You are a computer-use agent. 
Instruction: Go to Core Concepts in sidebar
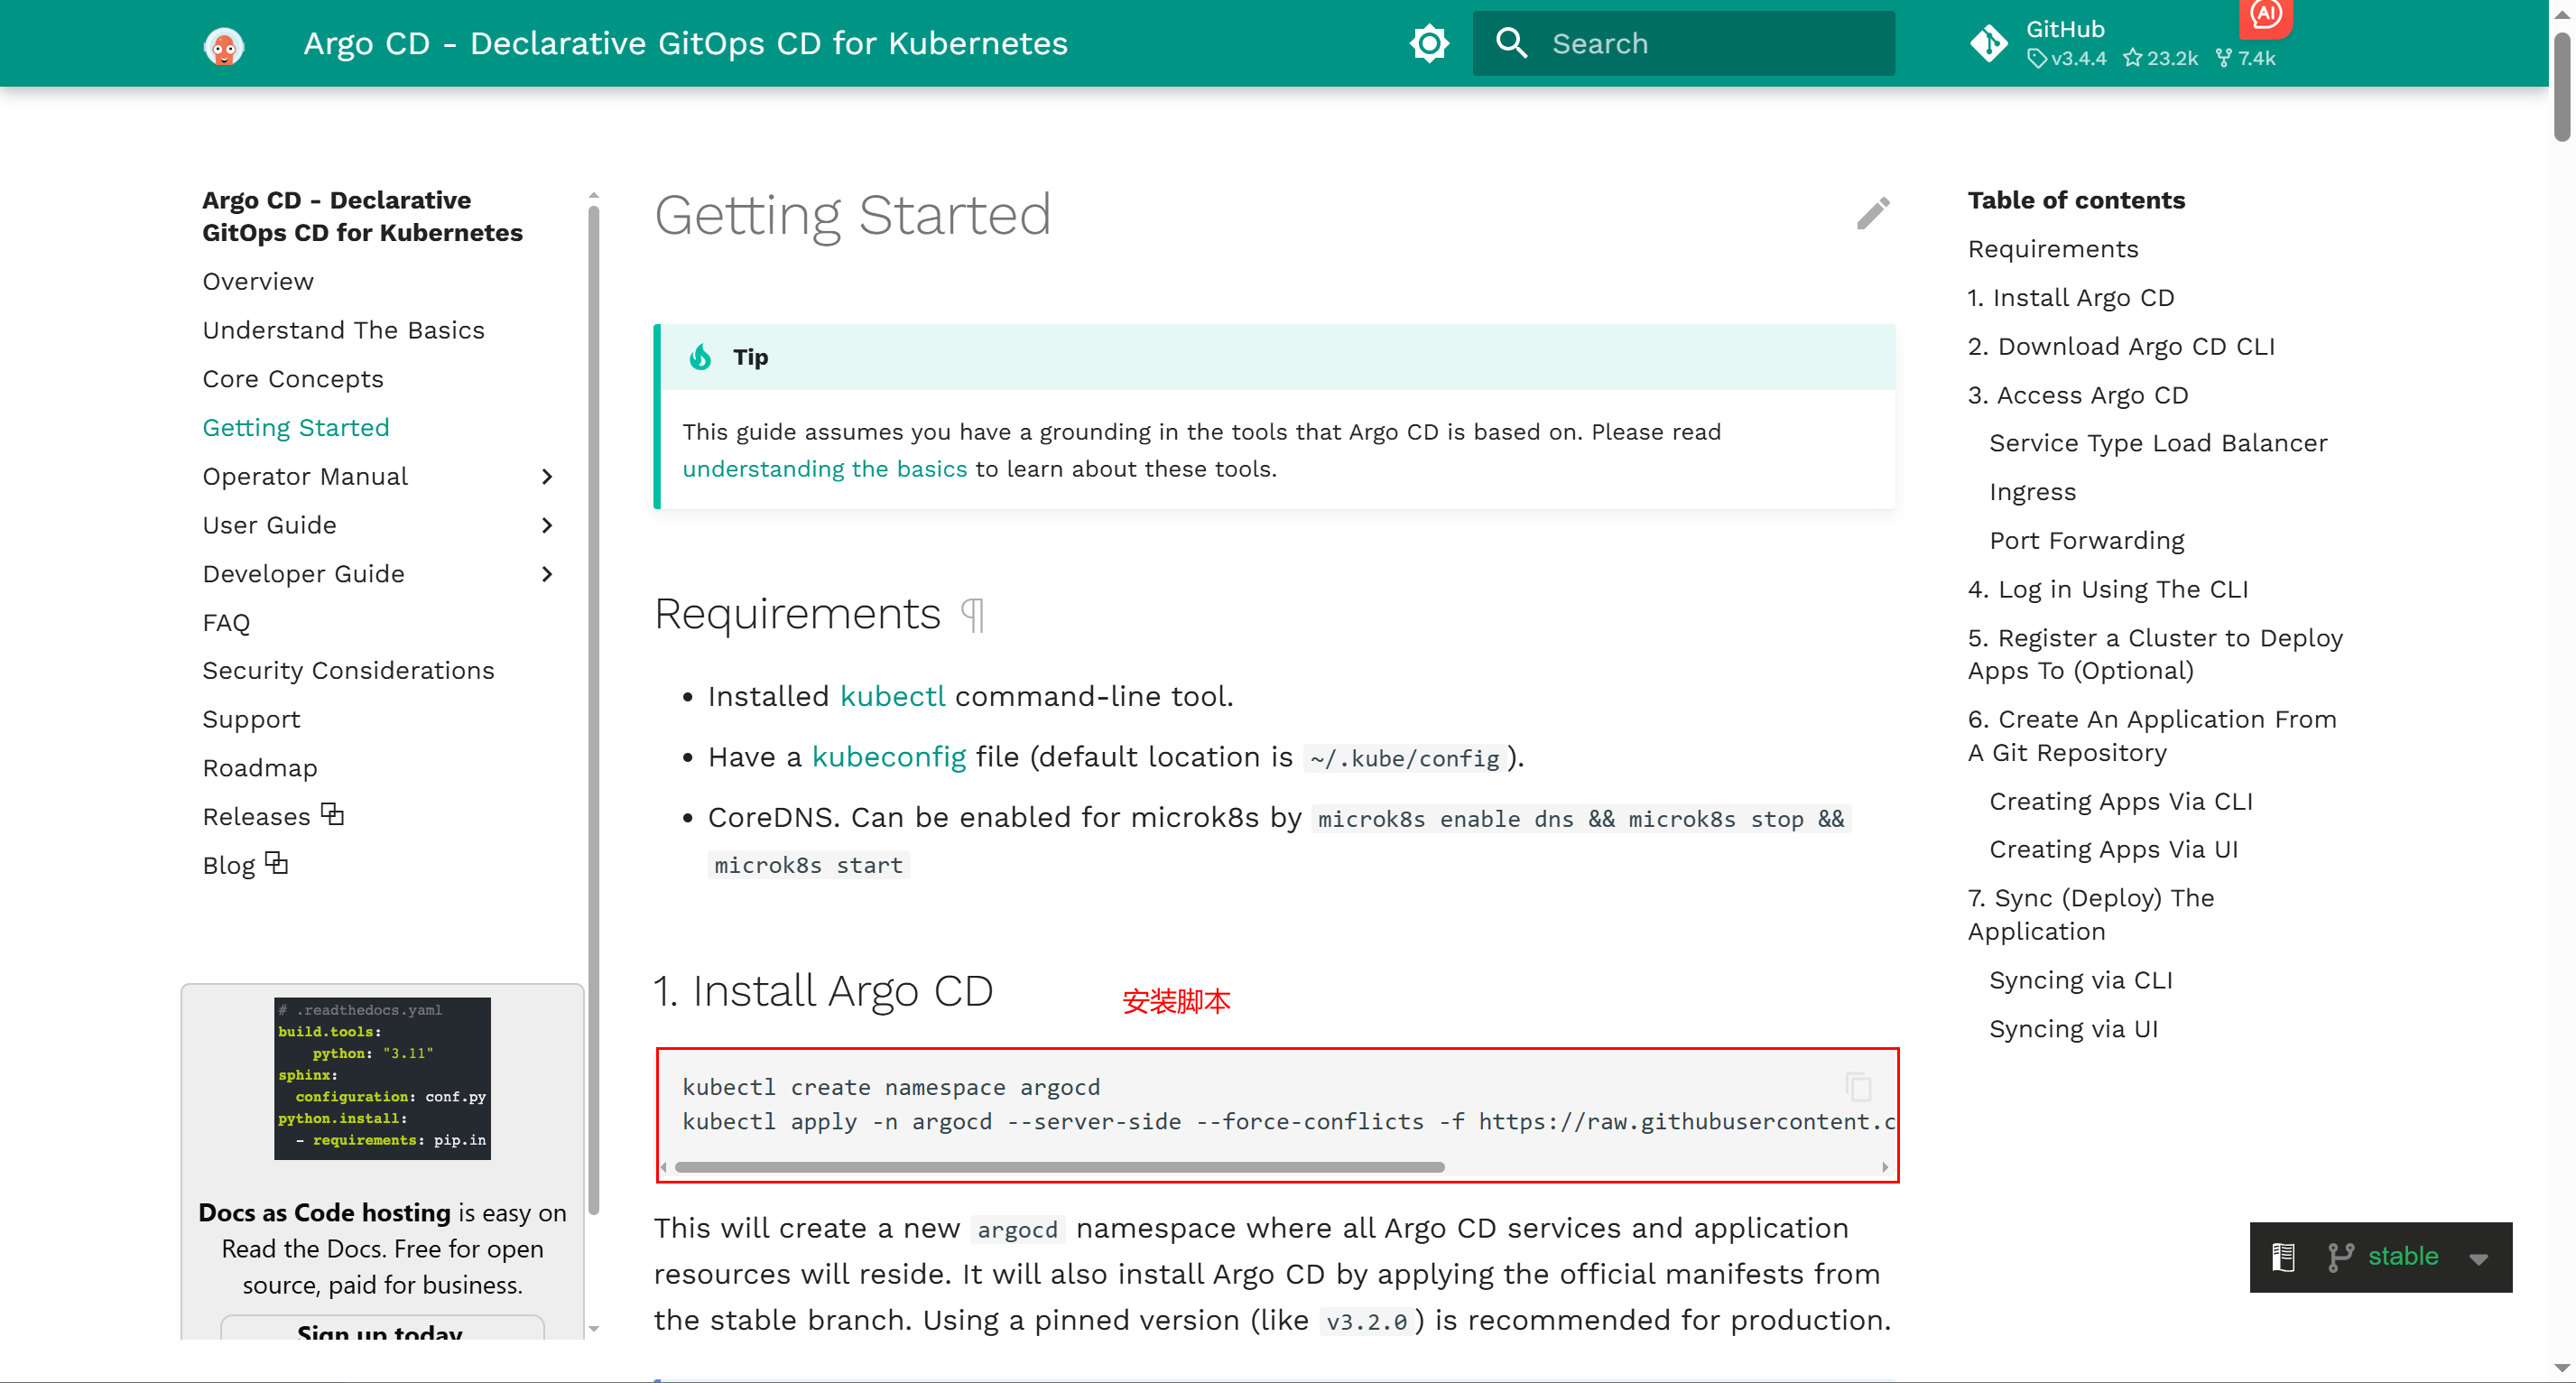(x=293, y=379)
